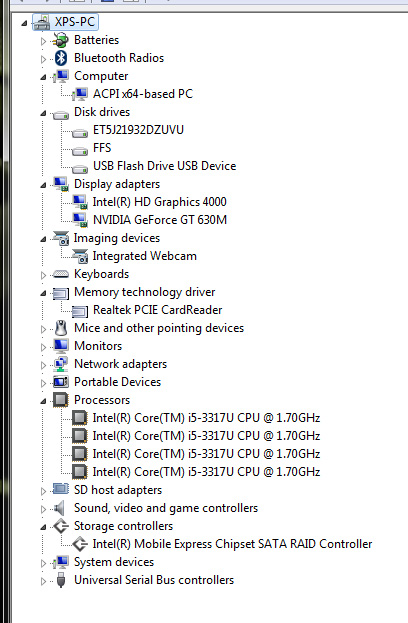Select Realtek PCIE CardReader entry

pyautogui.click(x=157, y=310)
